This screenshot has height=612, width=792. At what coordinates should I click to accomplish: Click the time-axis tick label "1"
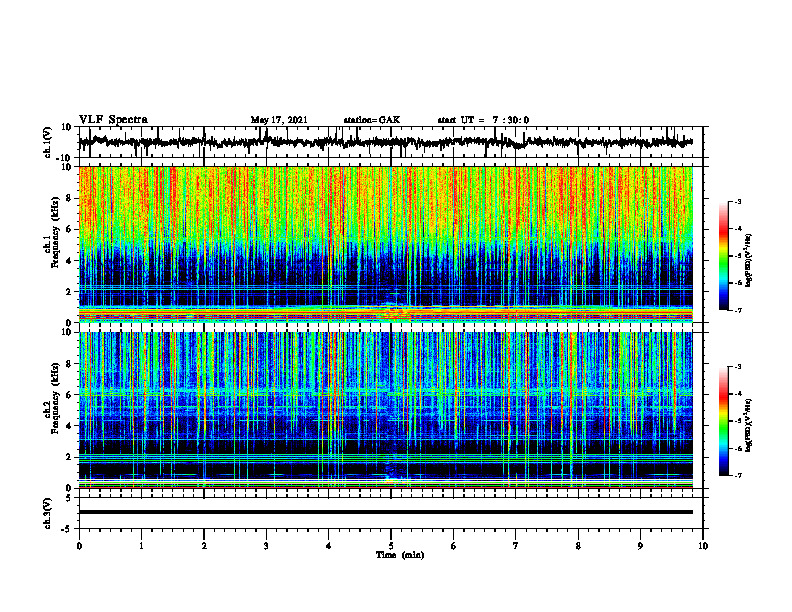click(x=141, y=546)
